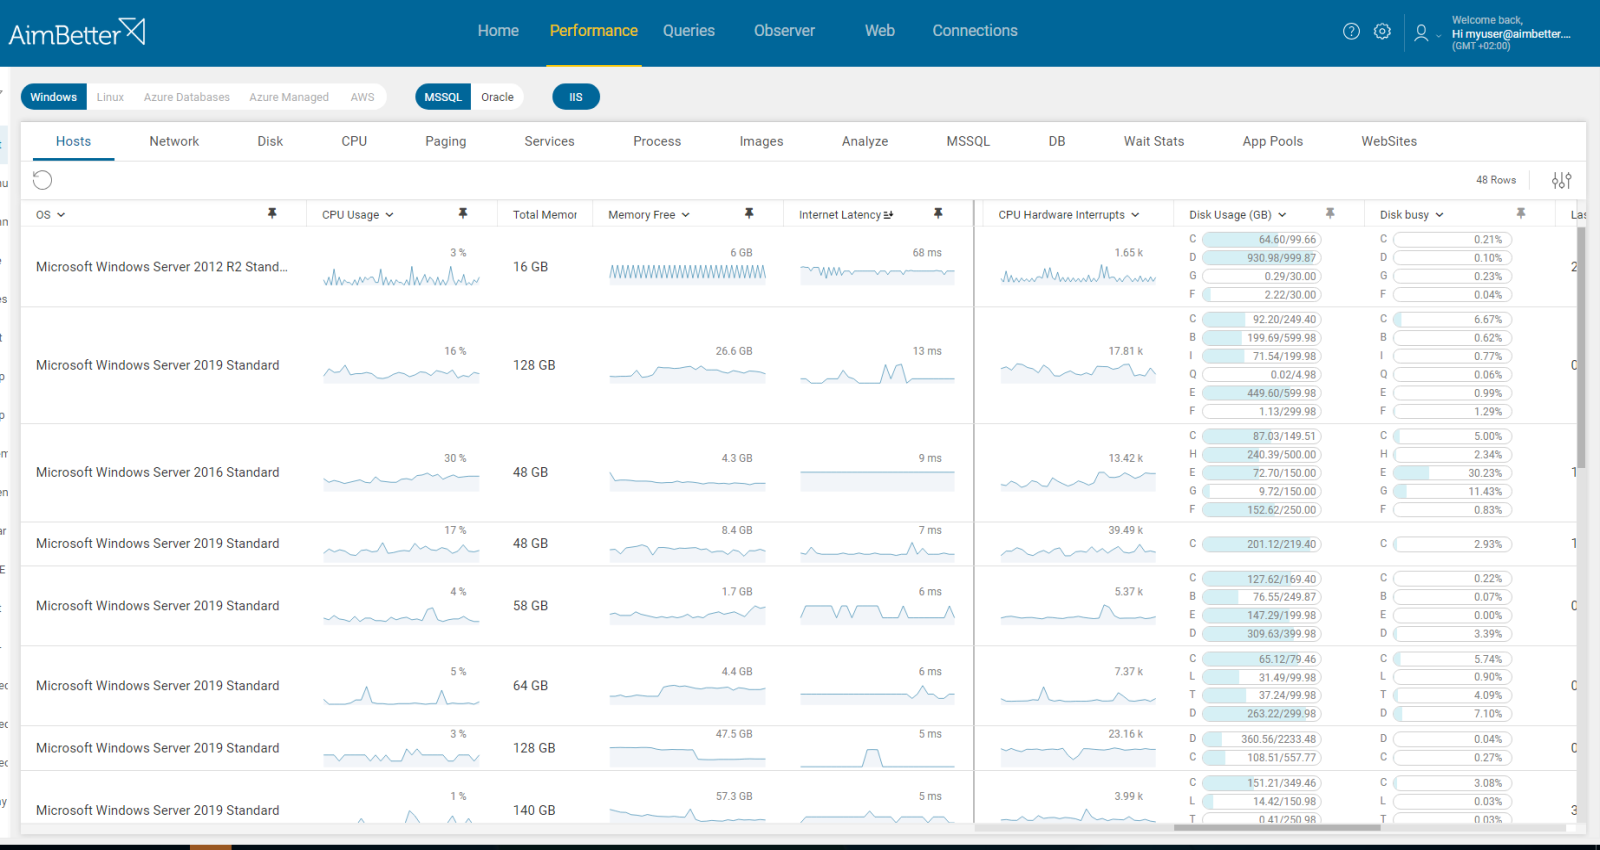Image resolution: width=1600 pixels, height=850 pixels.
Task: Select the Linux platform filter
Action: coord(110,97)
